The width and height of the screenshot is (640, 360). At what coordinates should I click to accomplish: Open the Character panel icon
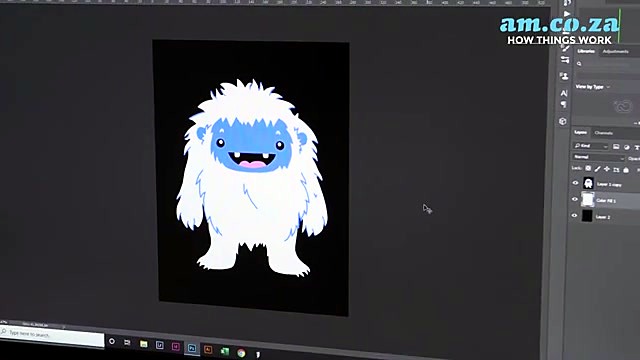pos(564,93)
